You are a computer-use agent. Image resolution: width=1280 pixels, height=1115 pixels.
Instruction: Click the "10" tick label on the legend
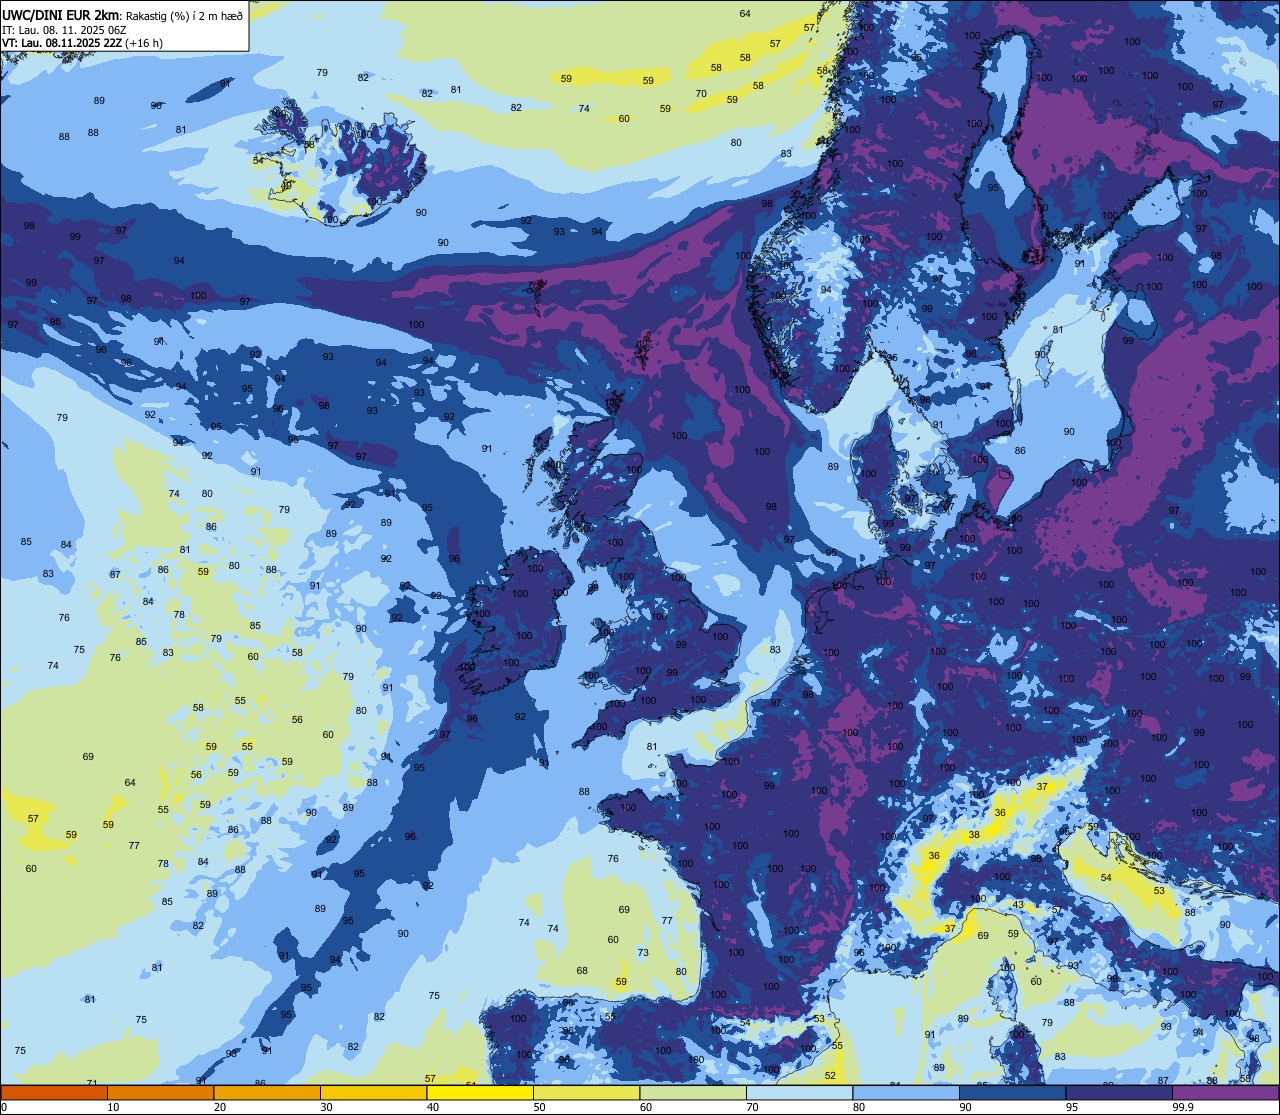click(113, 1107)
